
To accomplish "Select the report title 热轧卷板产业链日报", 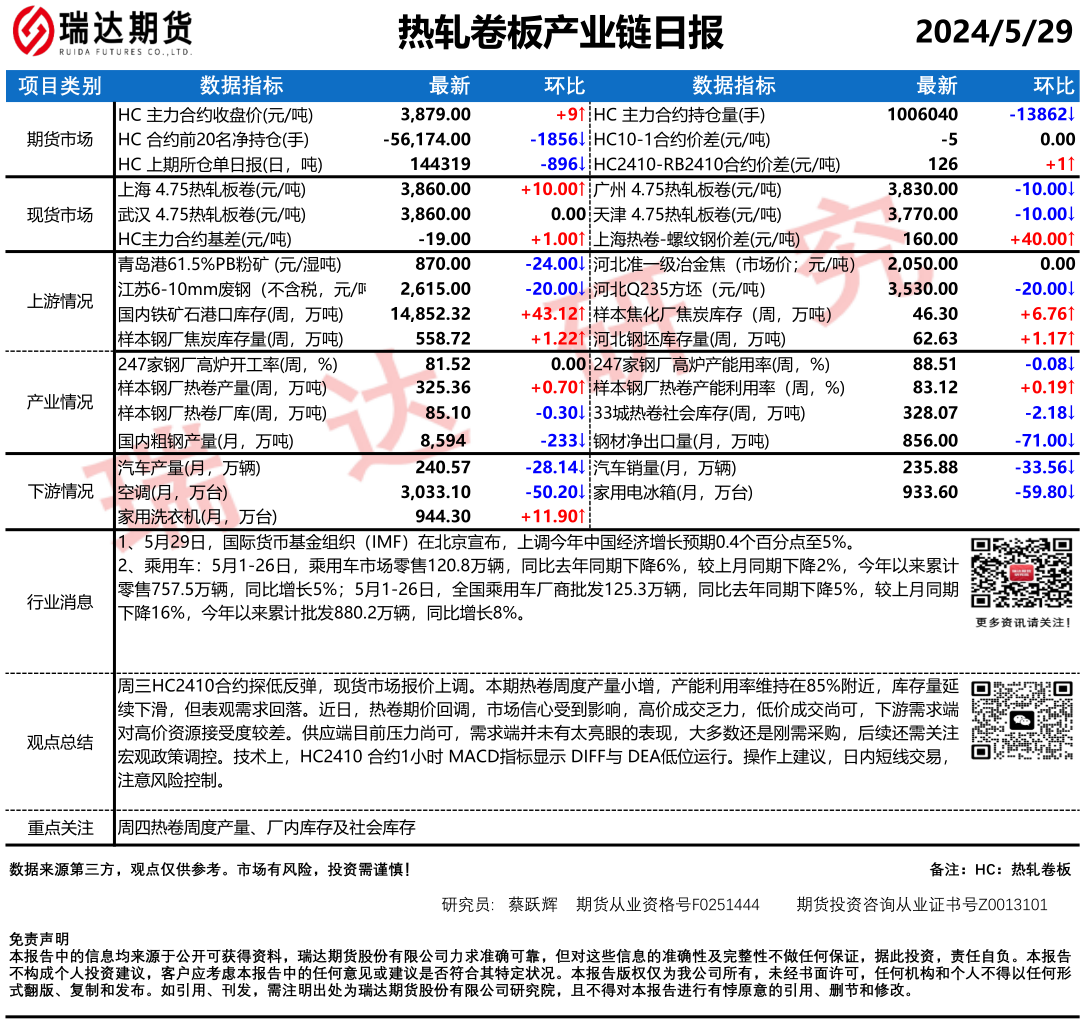I will pyautogui.click(x=560, y=33).
